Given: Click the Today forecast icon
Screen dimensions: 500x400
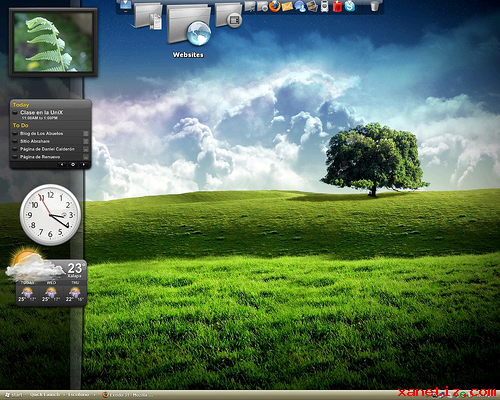Looking at the screenshot, I should (27, 293).
